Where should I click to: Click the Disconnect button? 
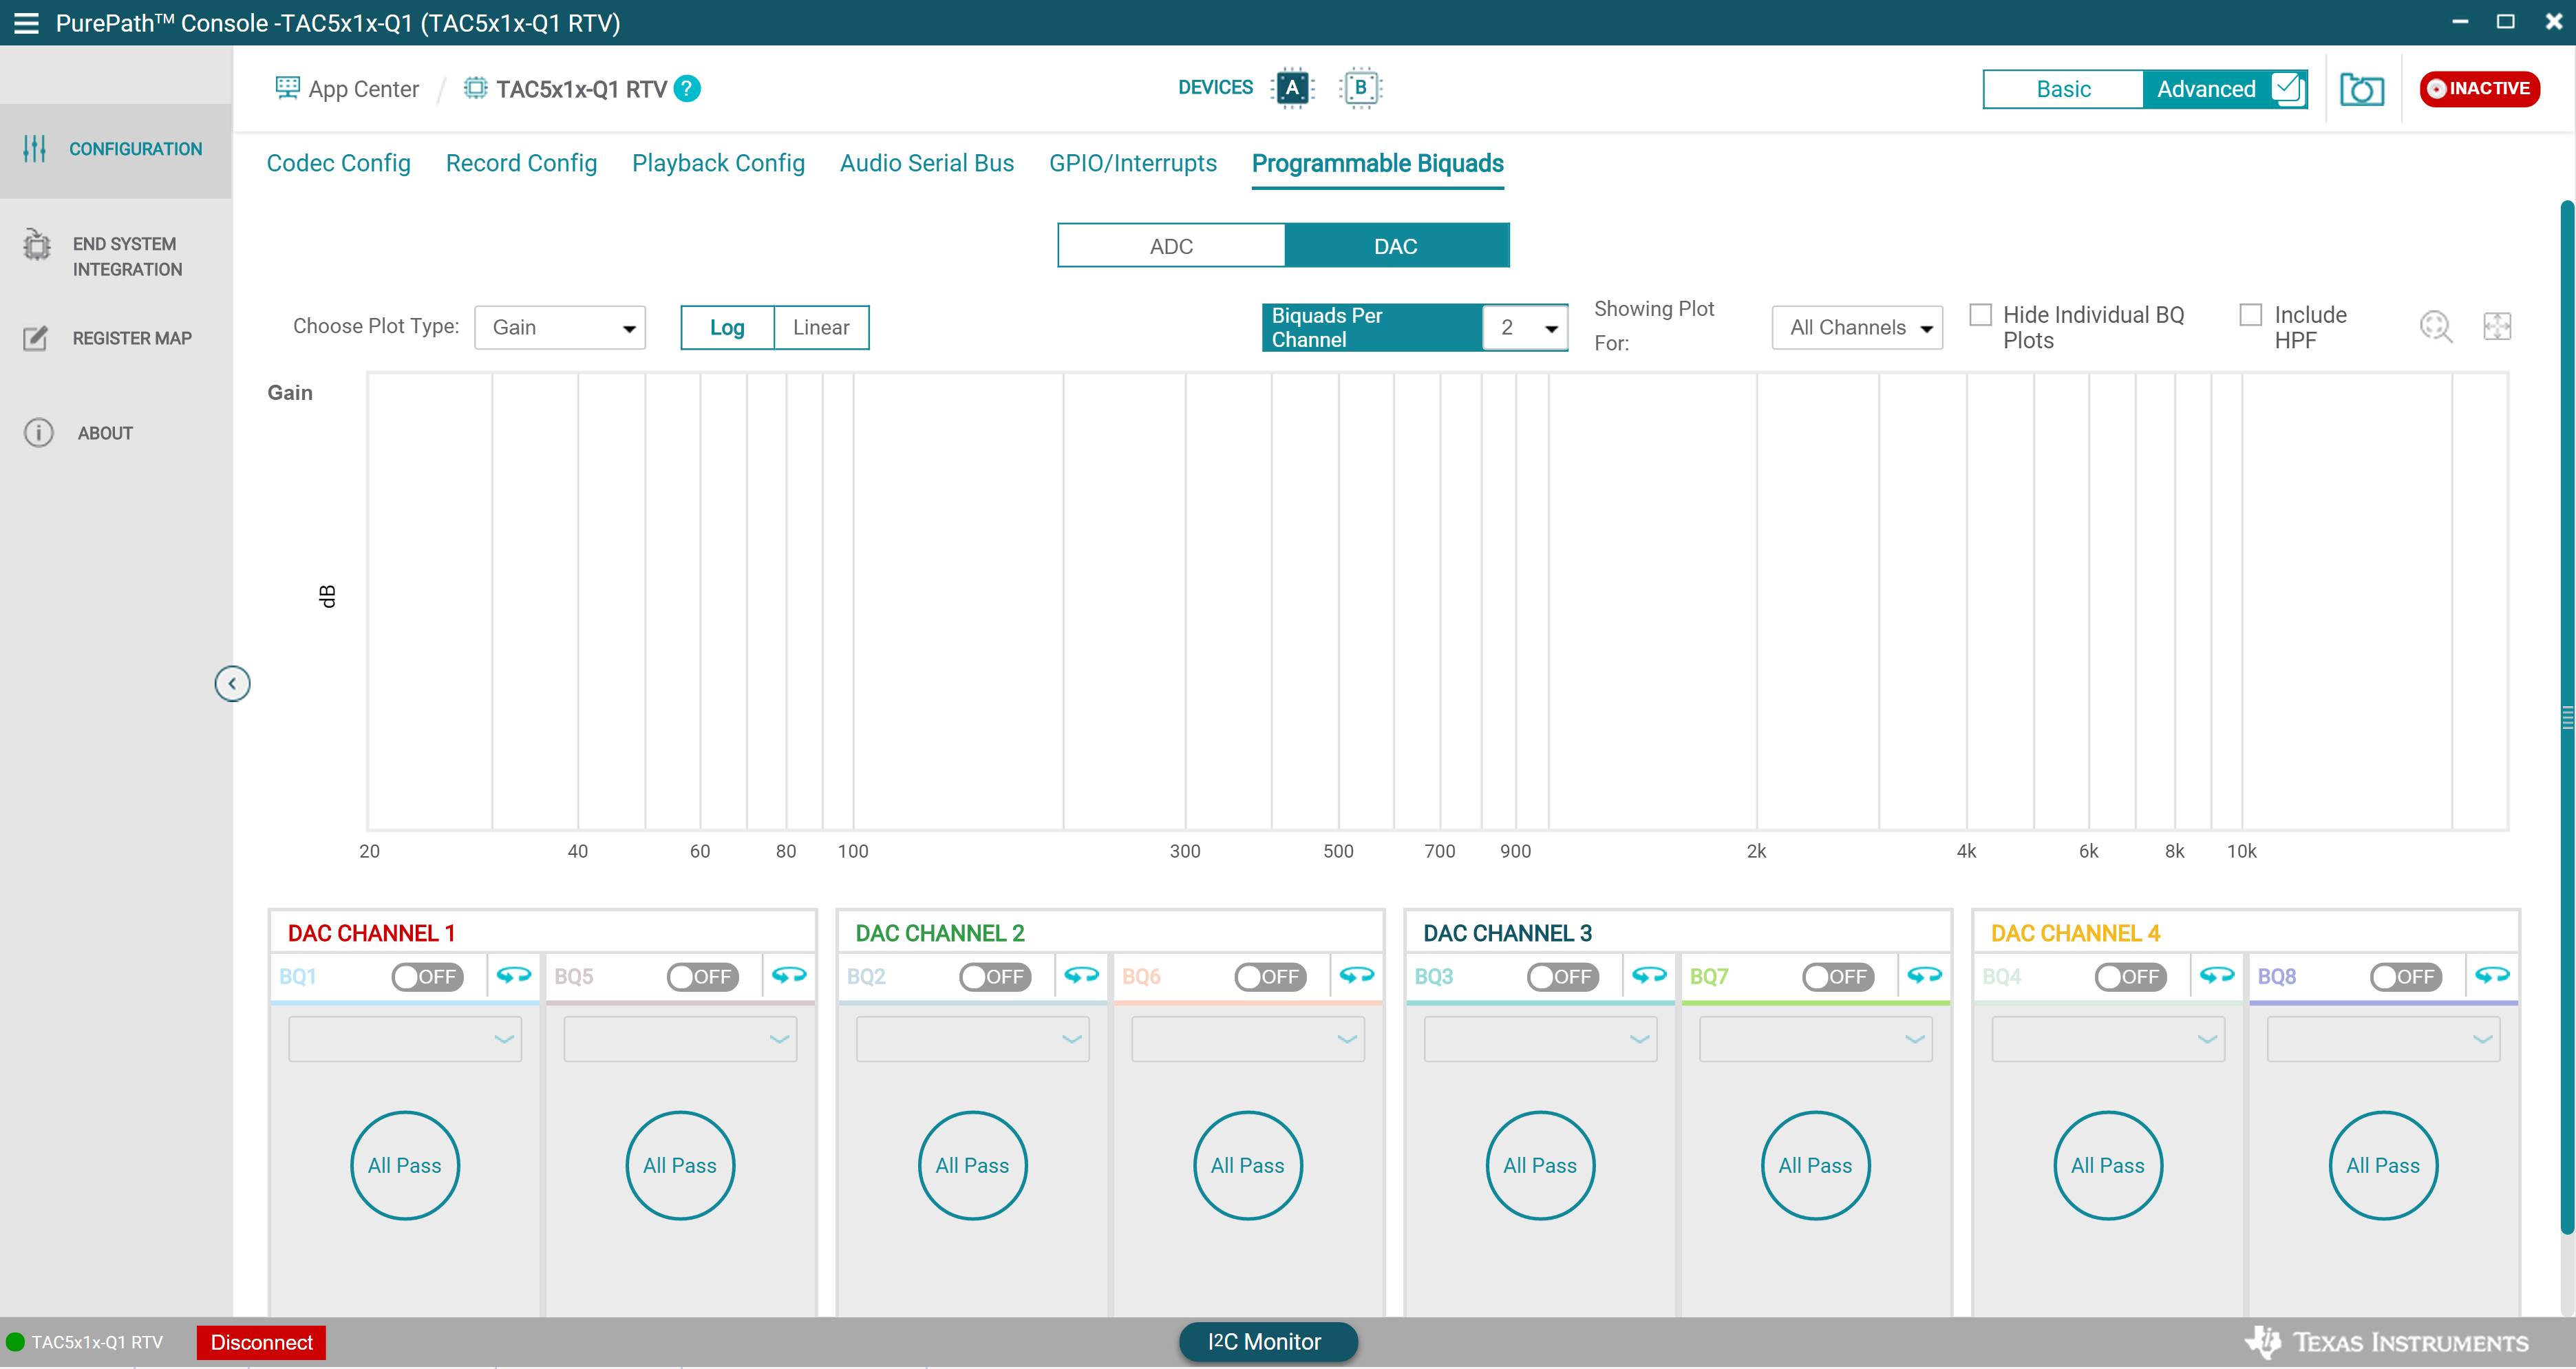(x=261, y=1342)
